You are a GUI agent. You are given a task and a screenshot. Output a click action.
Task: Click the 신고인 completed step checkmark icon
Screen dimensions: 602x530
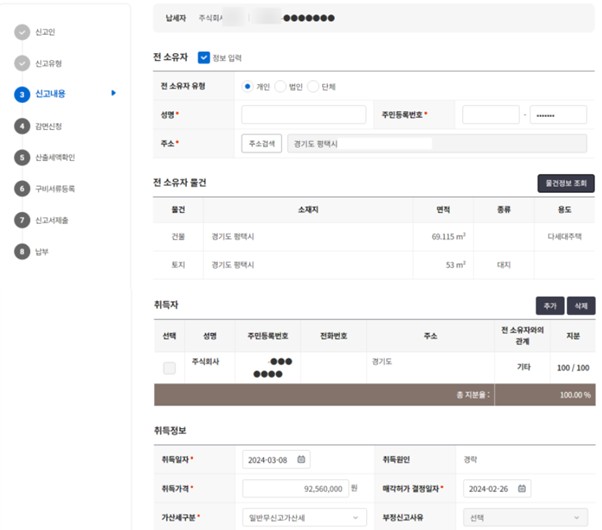point(22,32)
